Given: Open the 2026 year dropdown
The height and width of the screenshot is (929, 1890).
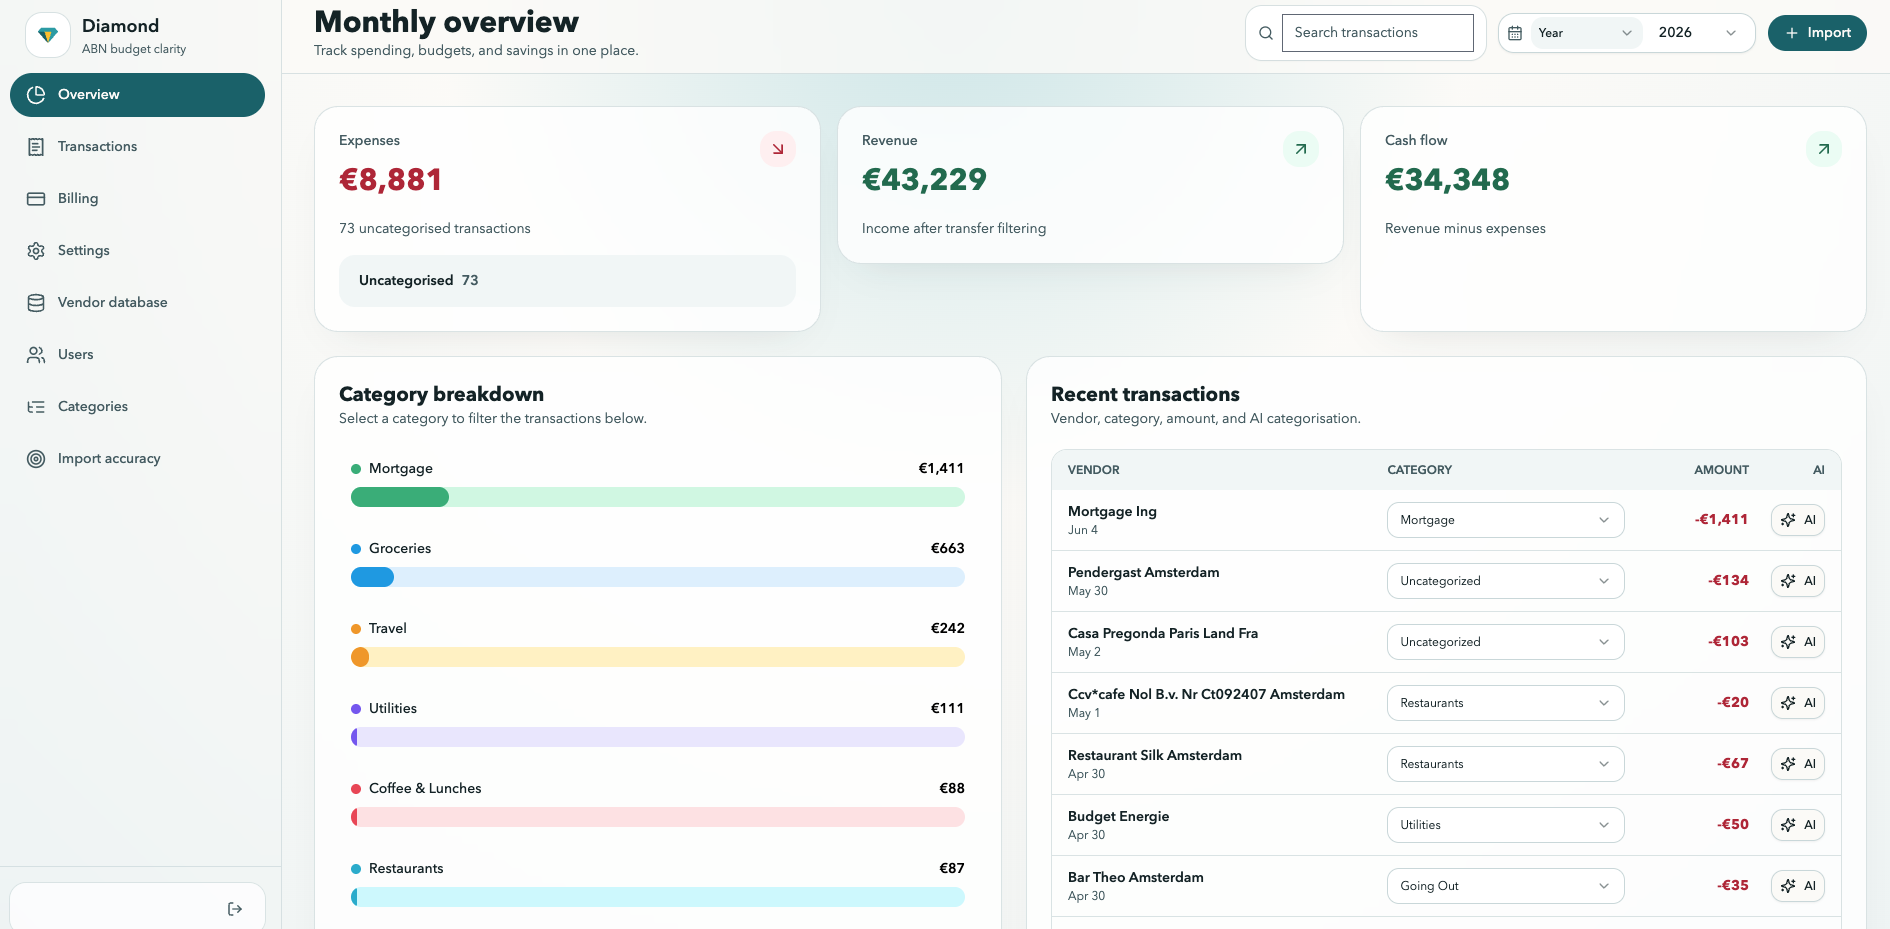Looking at the screenshot, I should (x=1697, y=33).
